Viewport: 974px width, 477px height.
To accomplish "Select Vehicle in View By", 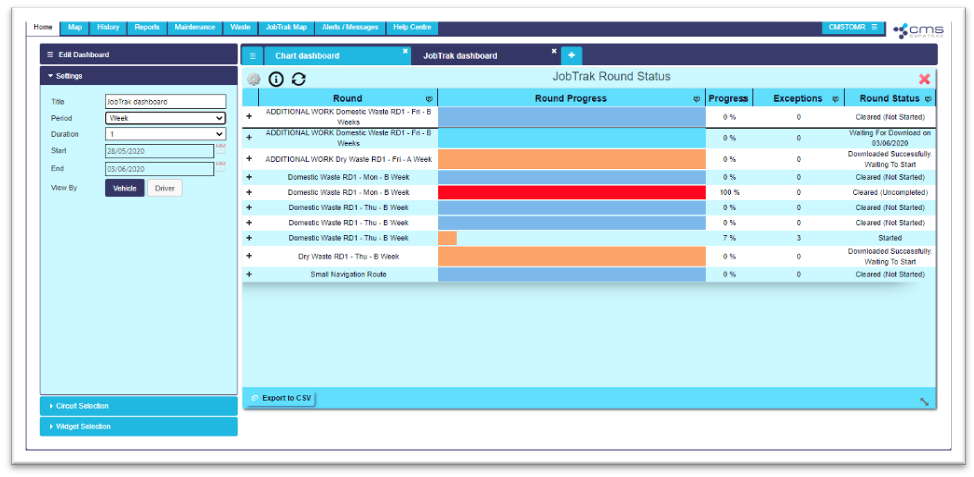I will tap(125, 188).
